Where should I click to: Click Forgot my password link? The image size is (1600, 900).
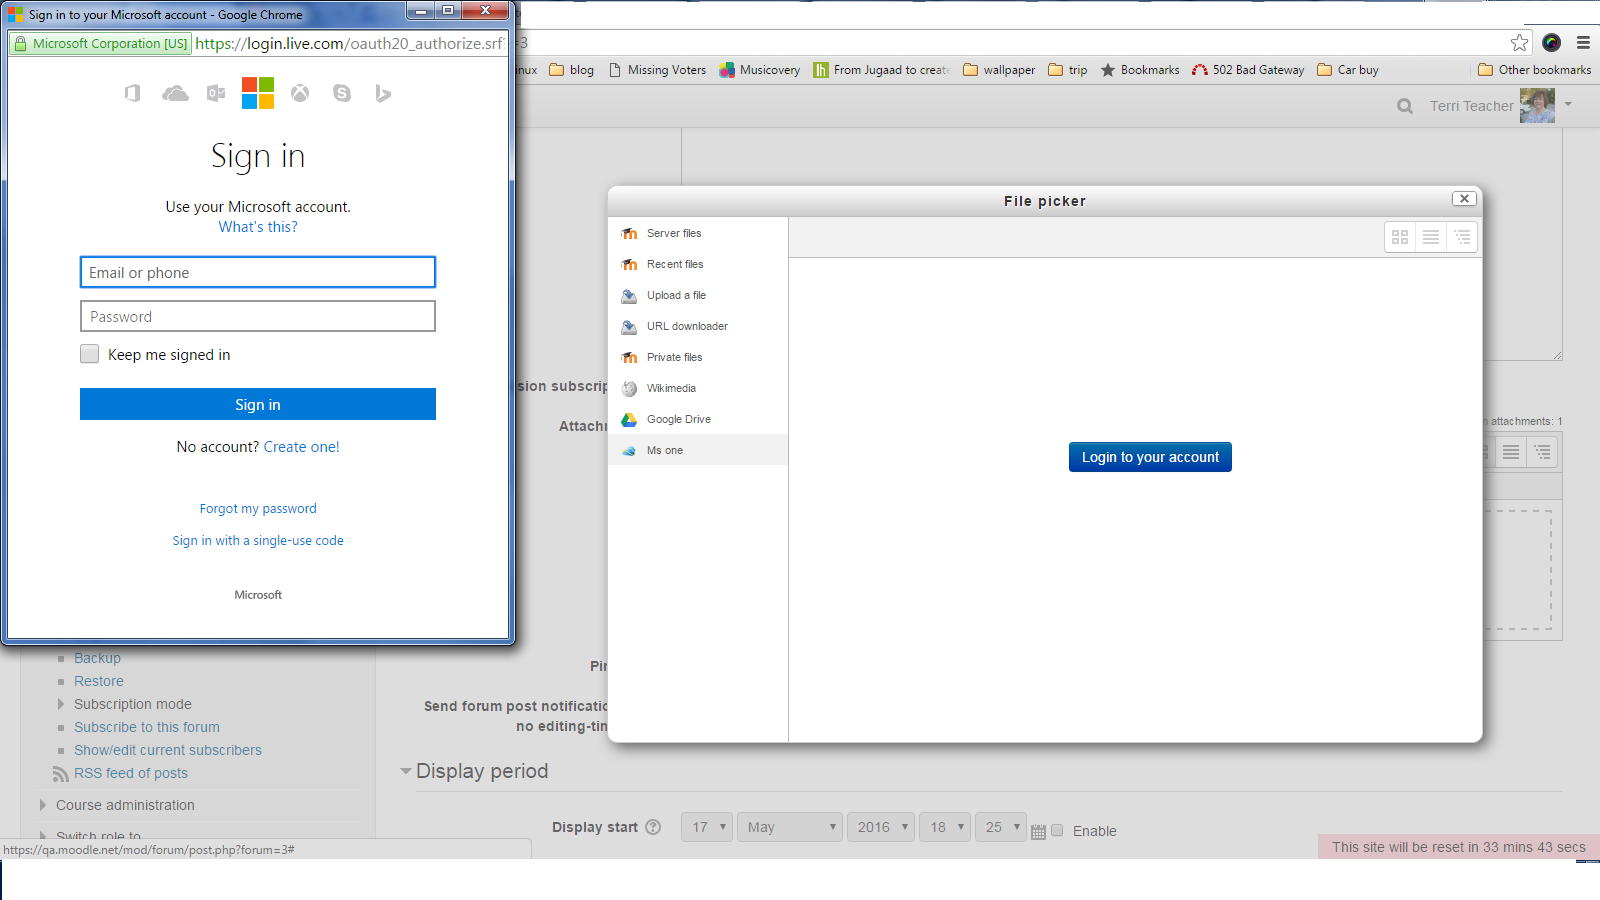258,509
